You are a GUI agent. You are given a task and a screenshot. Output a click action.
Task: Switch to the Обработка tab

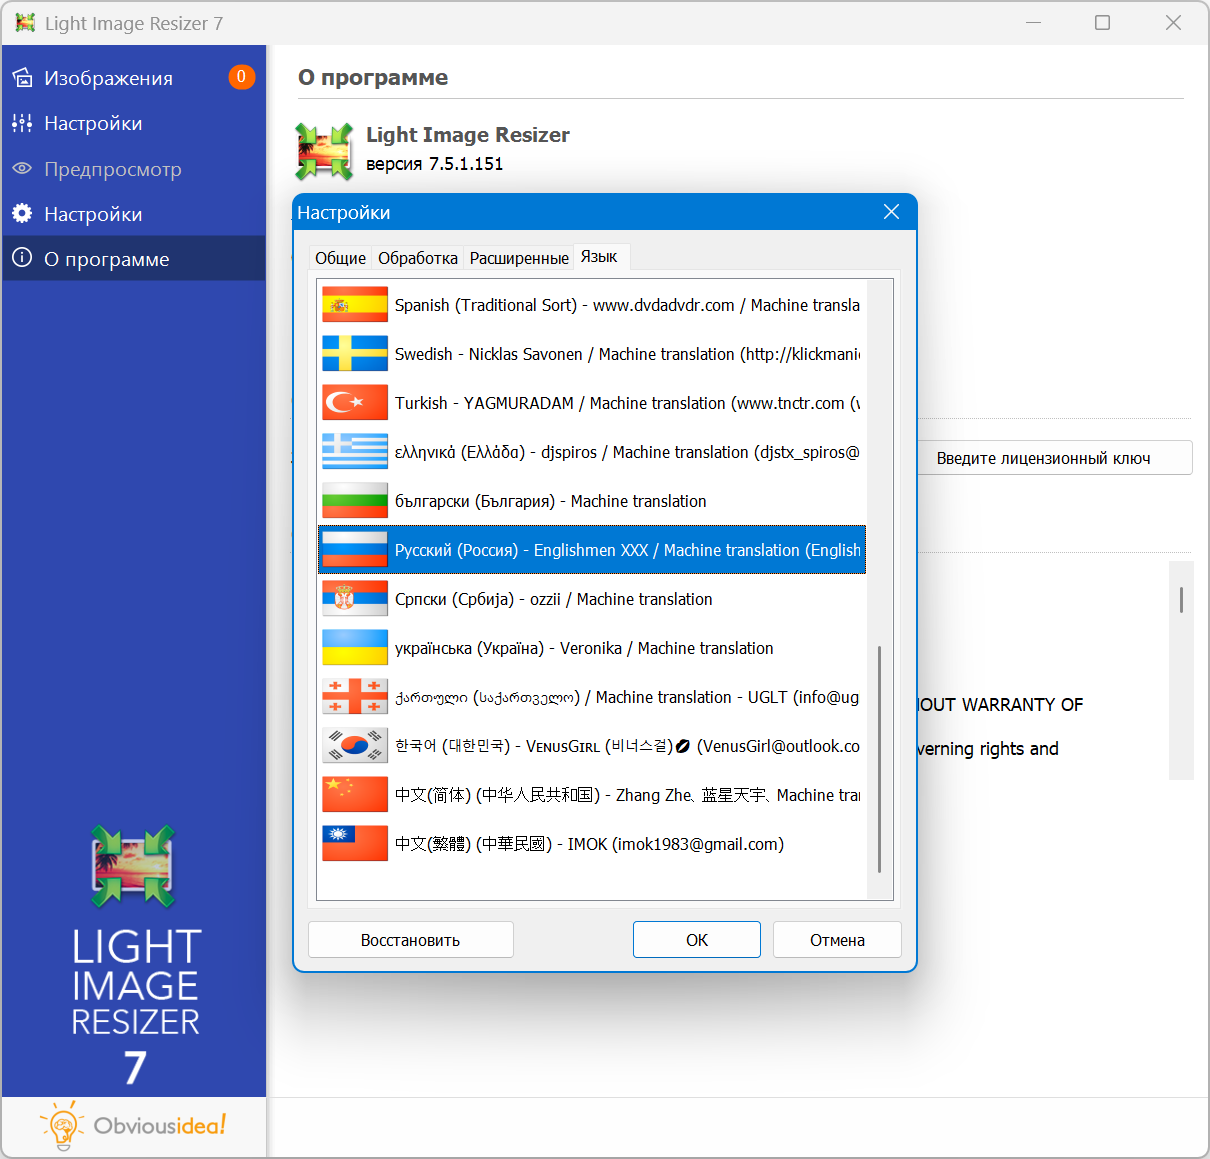[417, 258]
